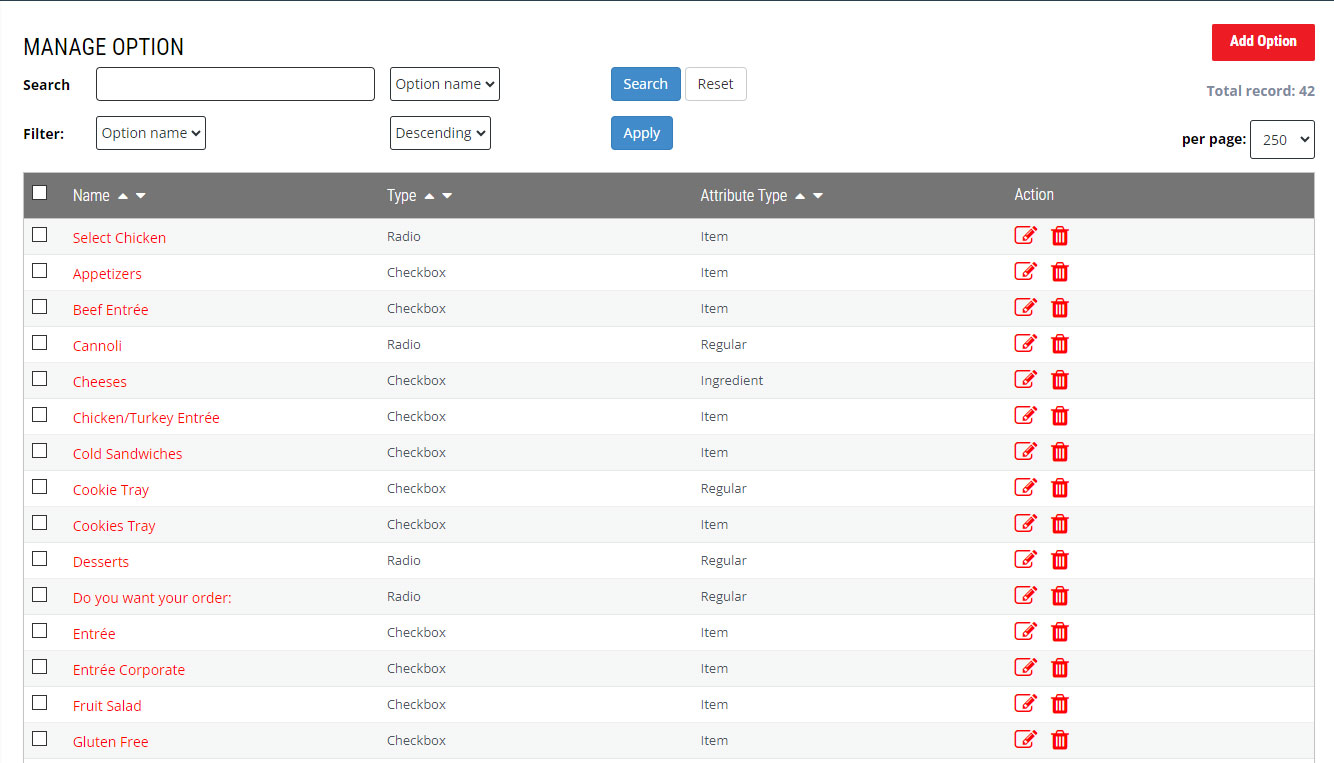Click the Total record: 42 text

[x=1260, y=91]
